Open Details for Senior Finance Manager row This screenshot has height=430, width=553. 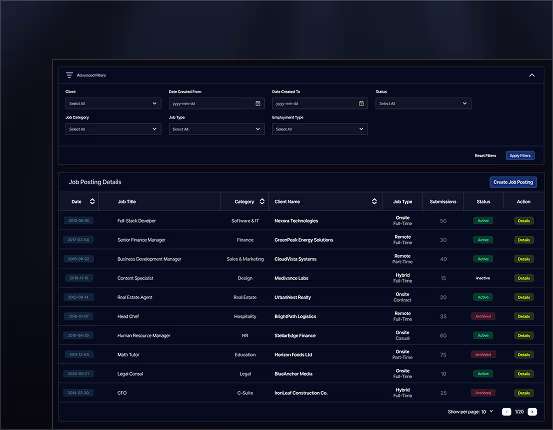(x=524, y=240)
